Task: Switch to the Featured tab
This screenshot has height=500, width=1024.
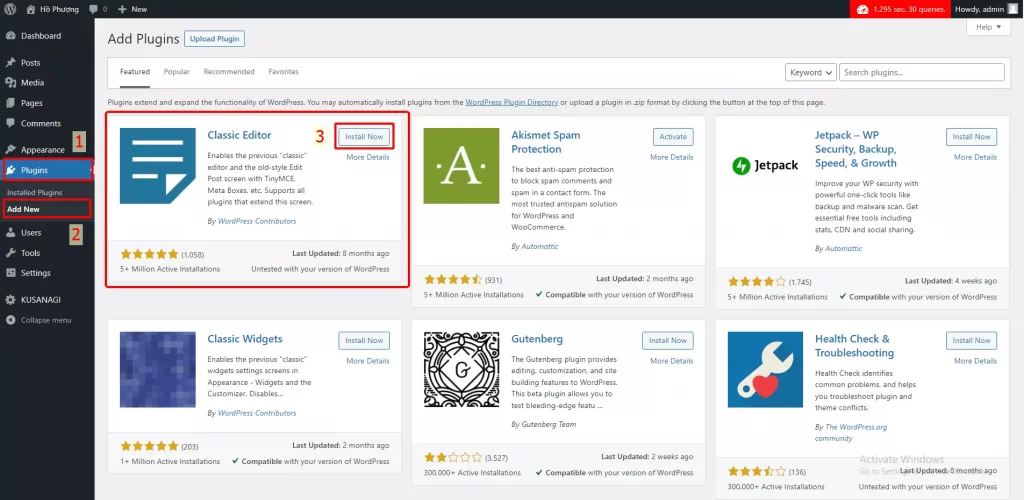Action: 135,72
